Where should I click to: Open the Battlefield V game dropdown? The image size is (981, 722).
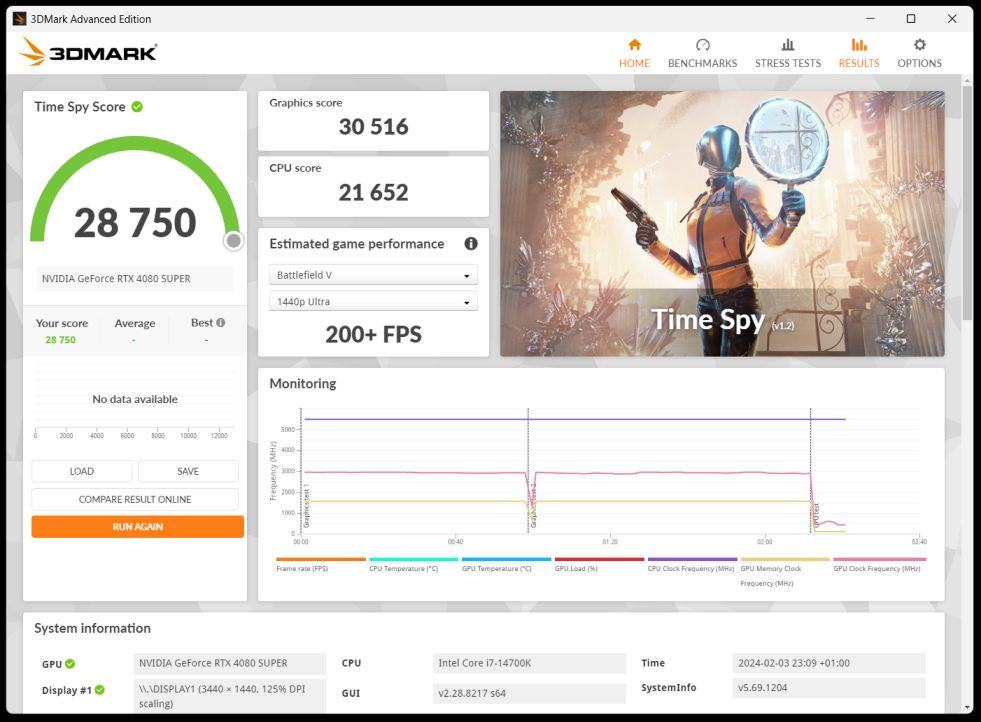373,275
